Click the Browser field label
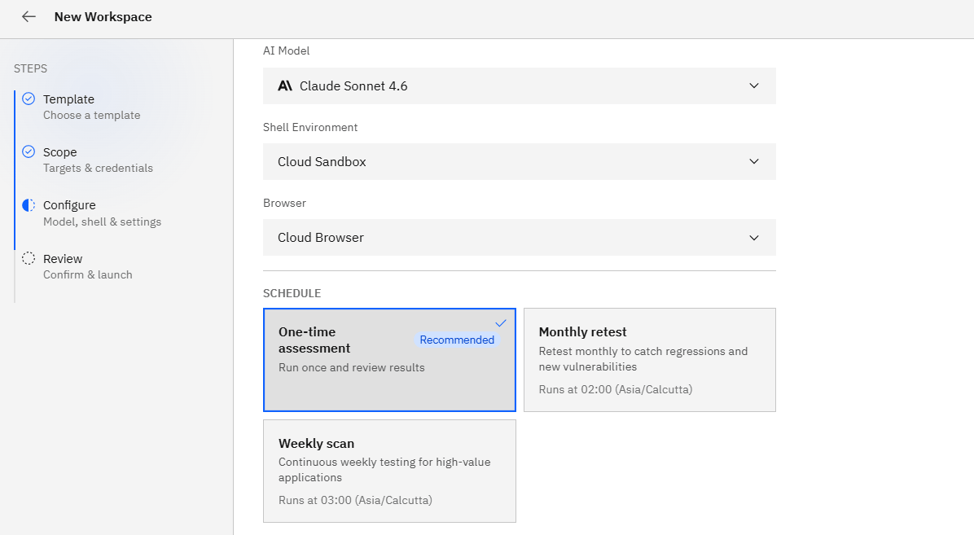Viewport: 974px width, 535px height. click(x=284, y=203)
